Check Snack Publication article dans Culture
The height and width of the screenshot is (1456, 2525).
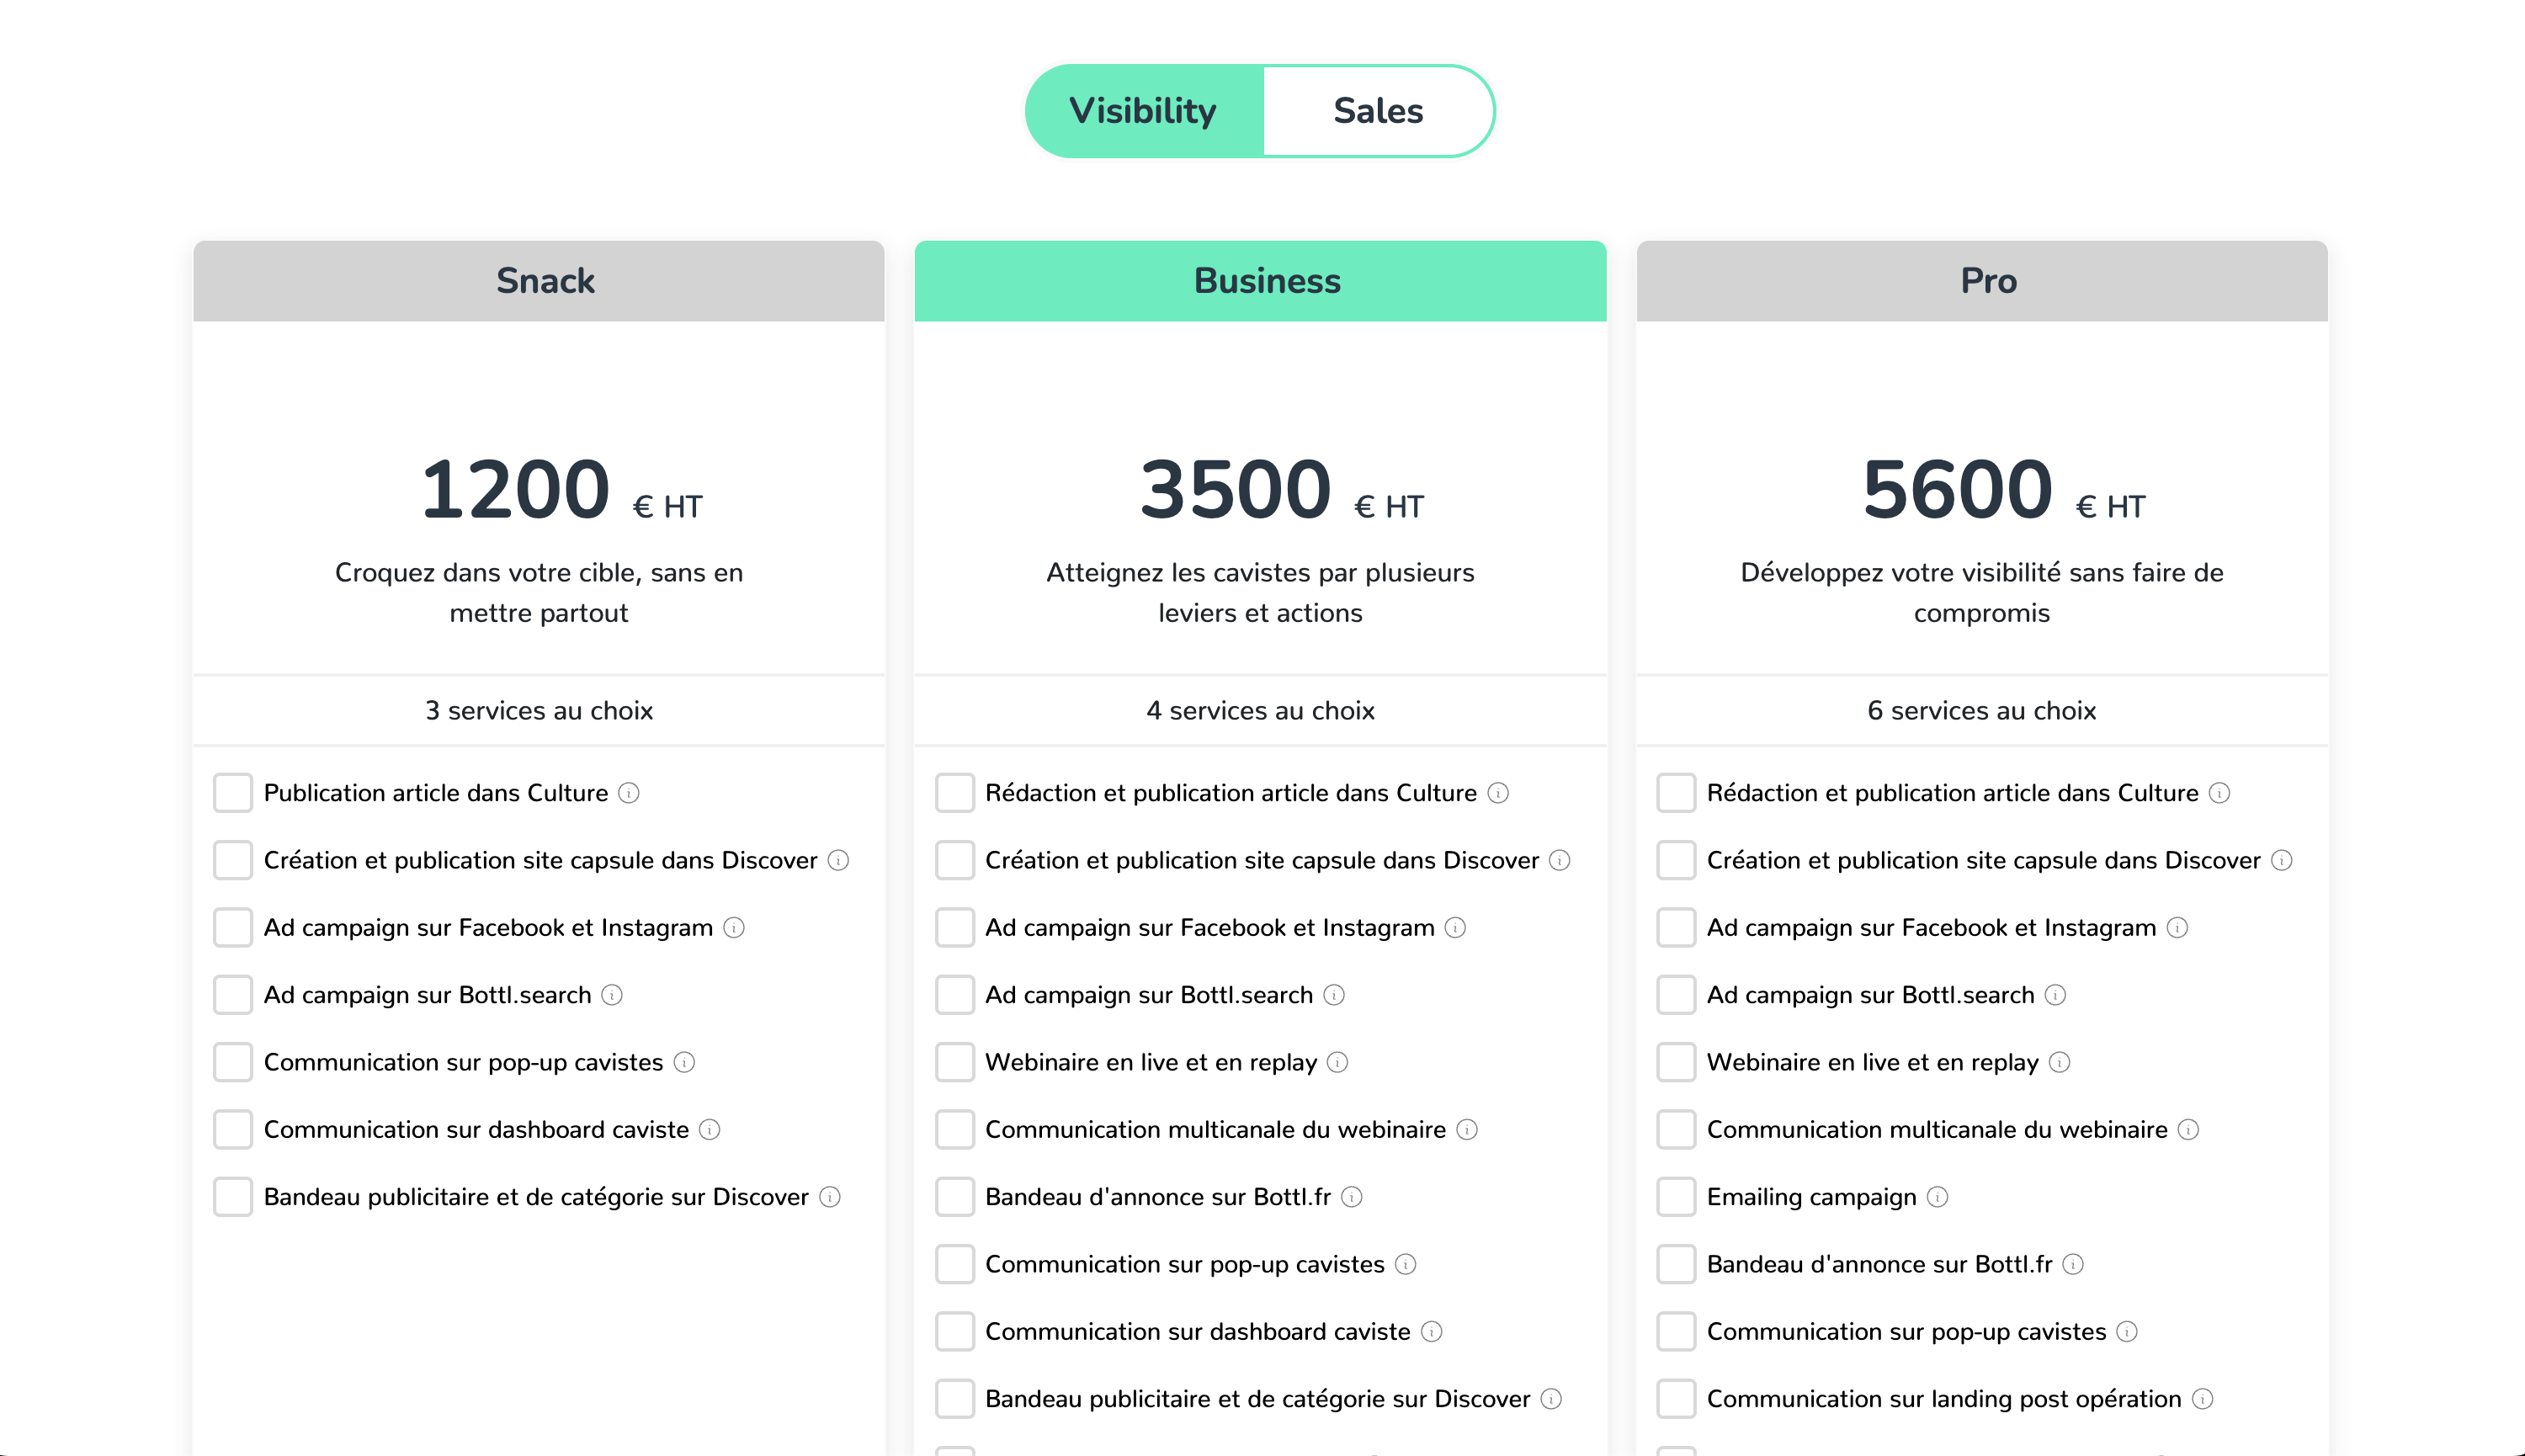(x=233, y=793)
